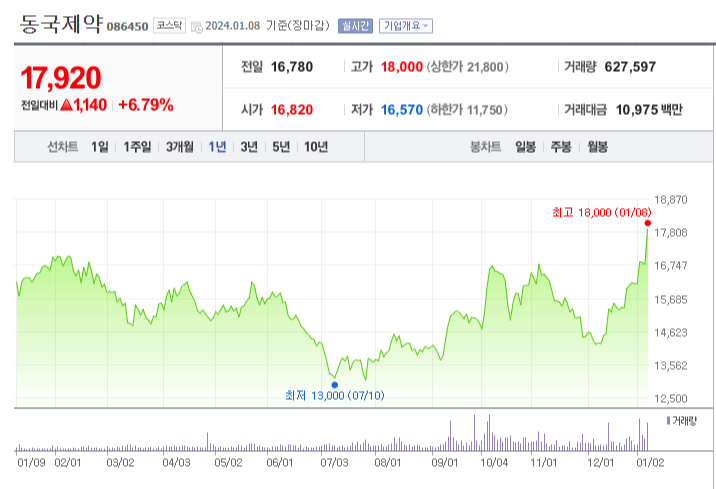Click the 거래대금 value 10,975

[x=637, y=110]
